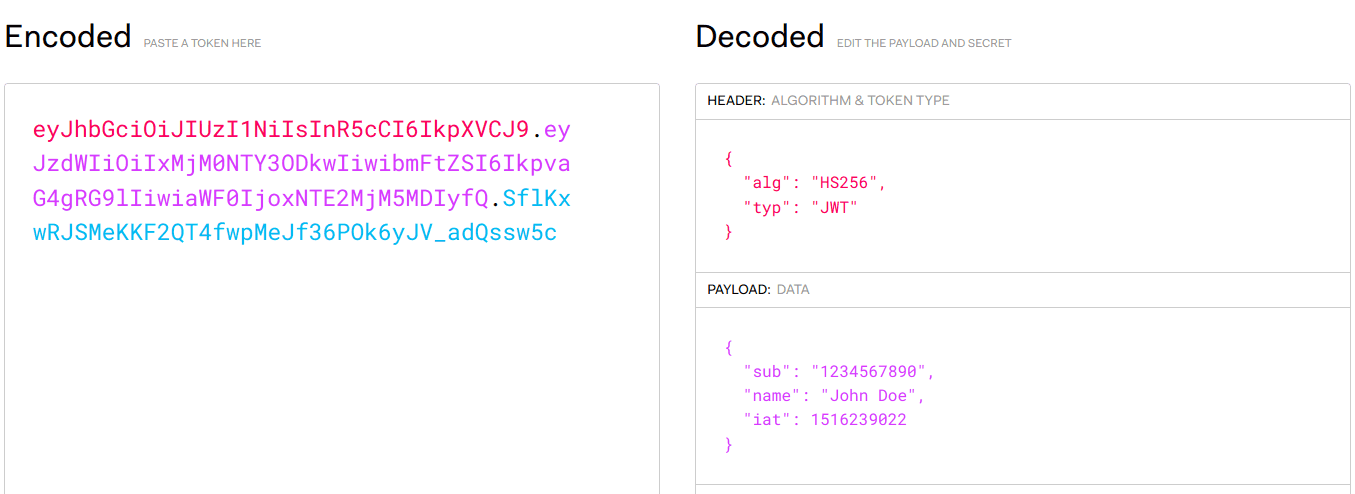Click the blue SflKx signature fragment
The image size is (1355, 494).
(x=537, y=199)
